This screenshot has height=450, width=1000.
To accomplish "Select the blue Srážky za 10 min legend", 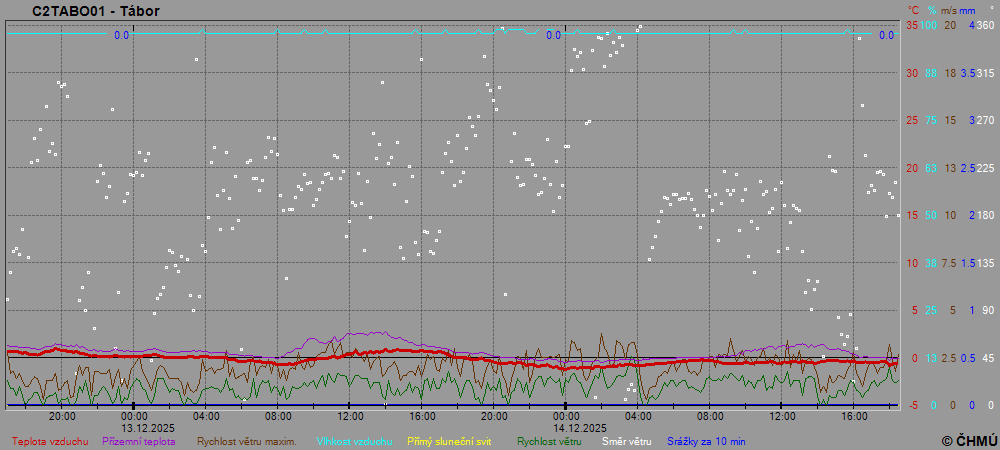I will (705, 441).
